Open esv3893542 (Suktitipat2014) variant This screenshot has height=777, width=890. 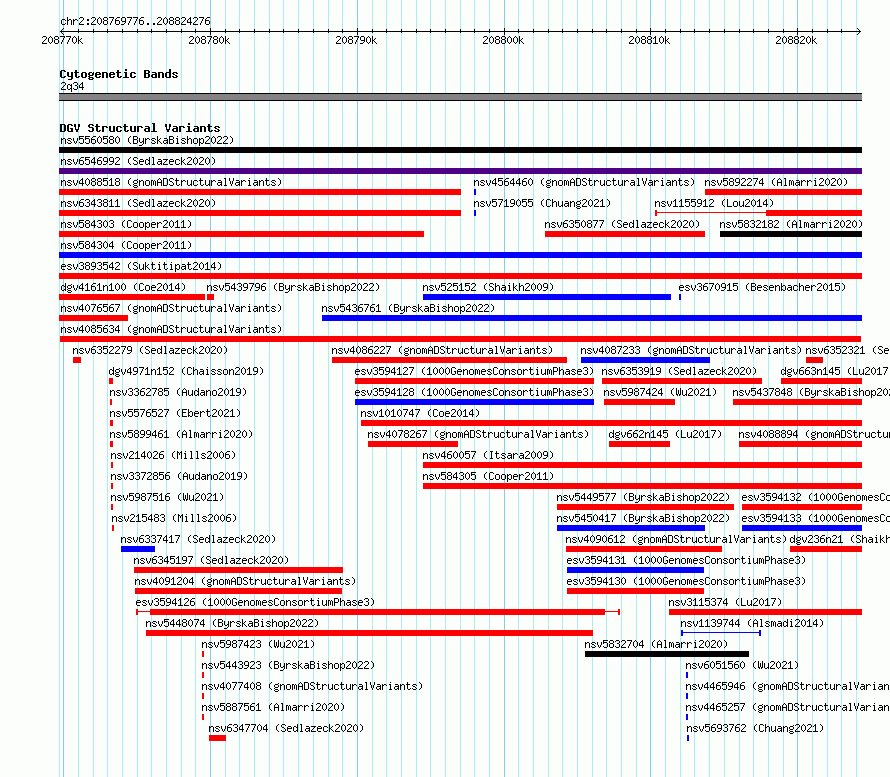tap(460, 276)
